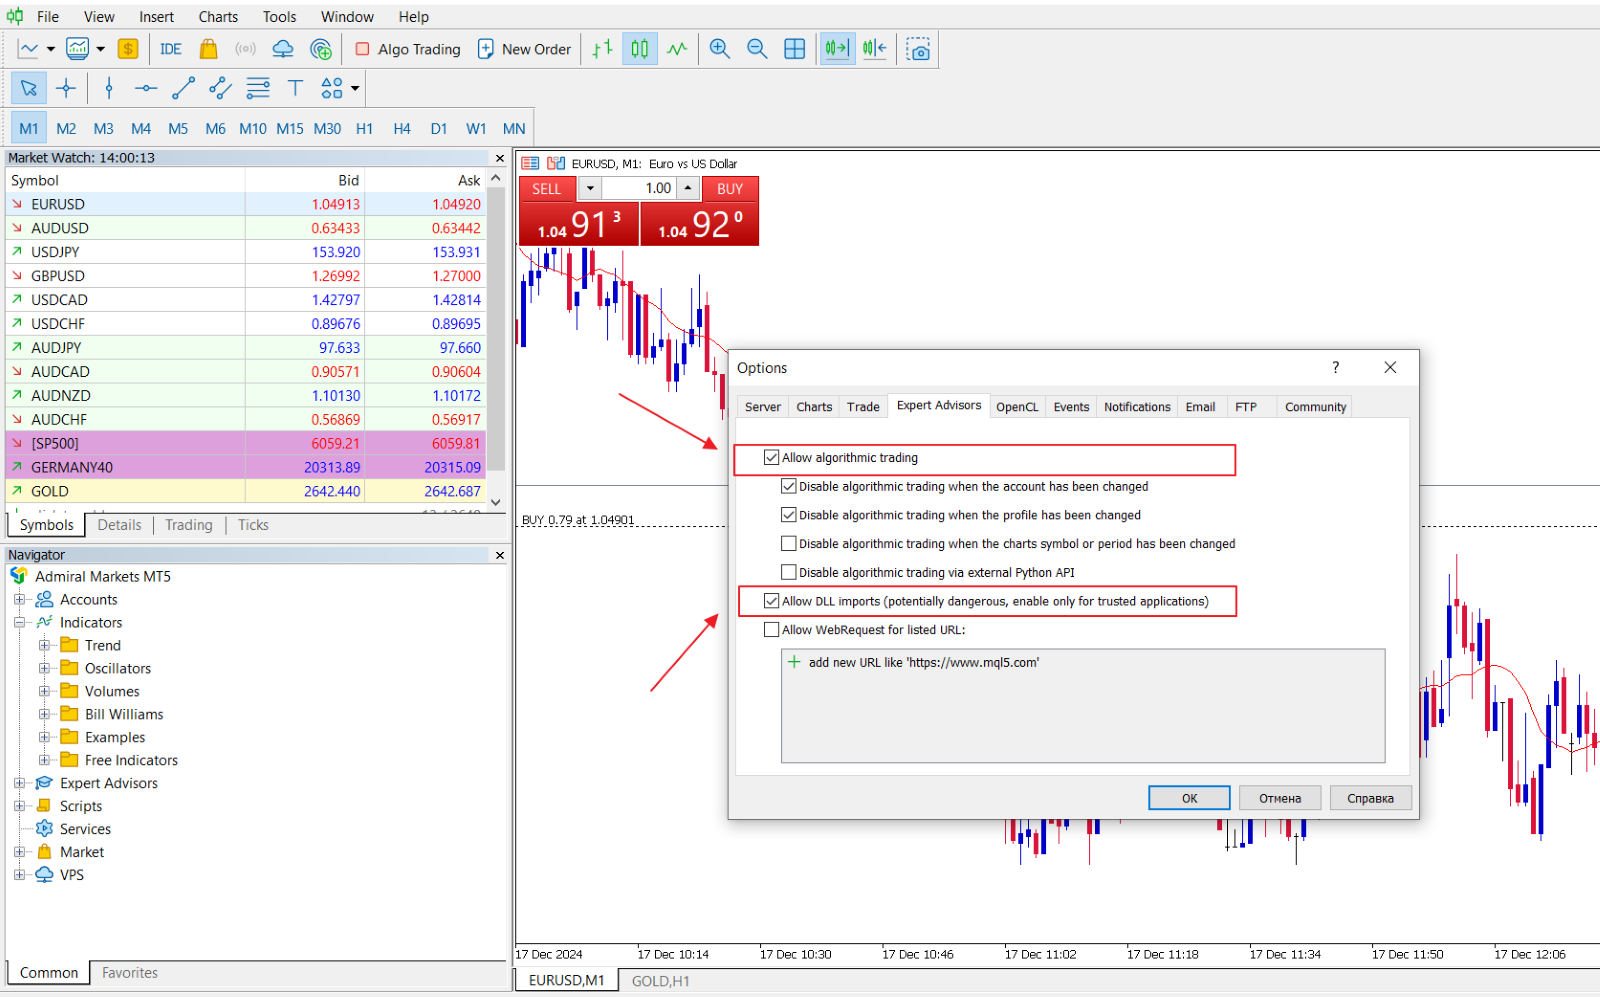Expand the Accounts node in Navigator
The width and height of the screenshot is (1600, 997).
pyautogui.click(x=19, y=600)
